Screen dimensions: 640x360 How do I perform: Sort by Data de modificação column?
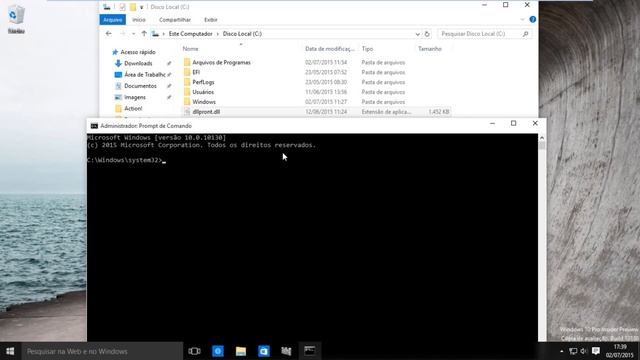click(x=330, y=49)
